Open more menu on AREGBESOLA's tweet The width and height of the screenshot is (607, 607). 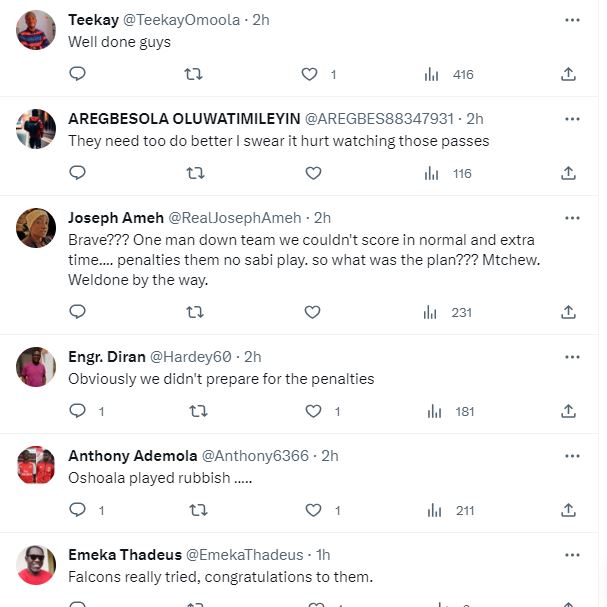click(572, 119)
